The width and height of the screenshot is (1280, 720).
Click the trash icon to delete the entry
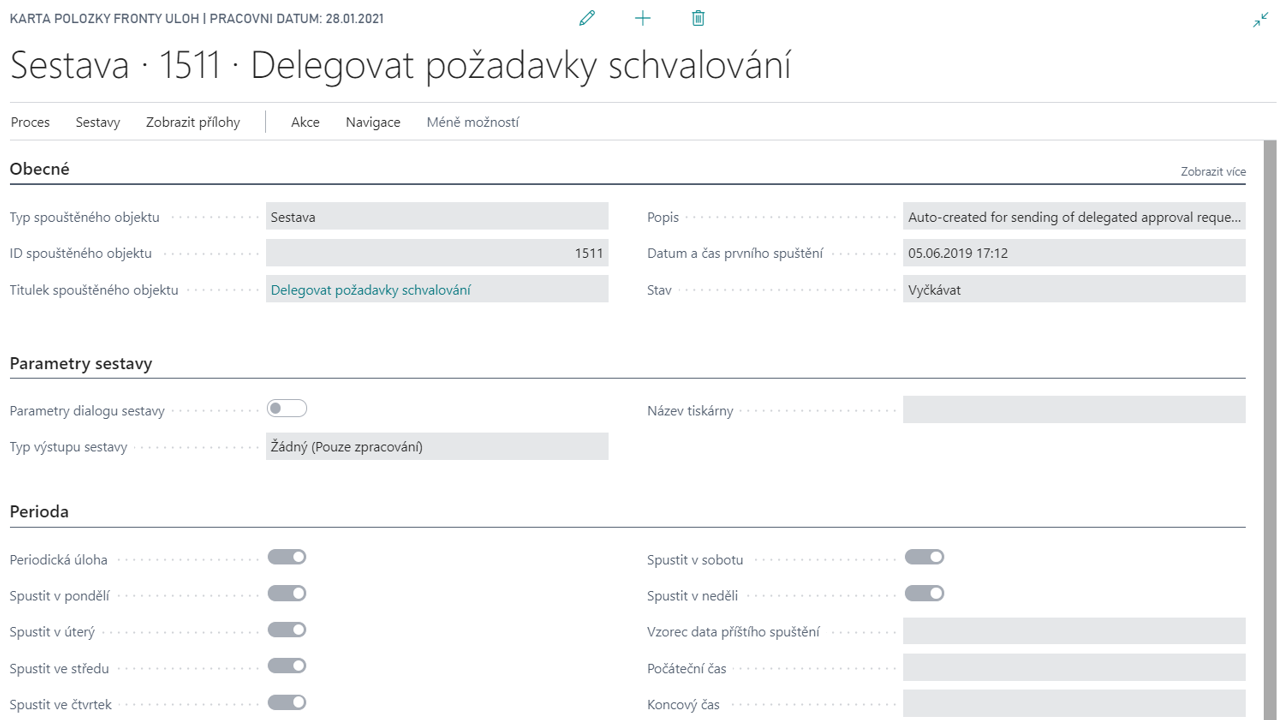coord(698,17)
